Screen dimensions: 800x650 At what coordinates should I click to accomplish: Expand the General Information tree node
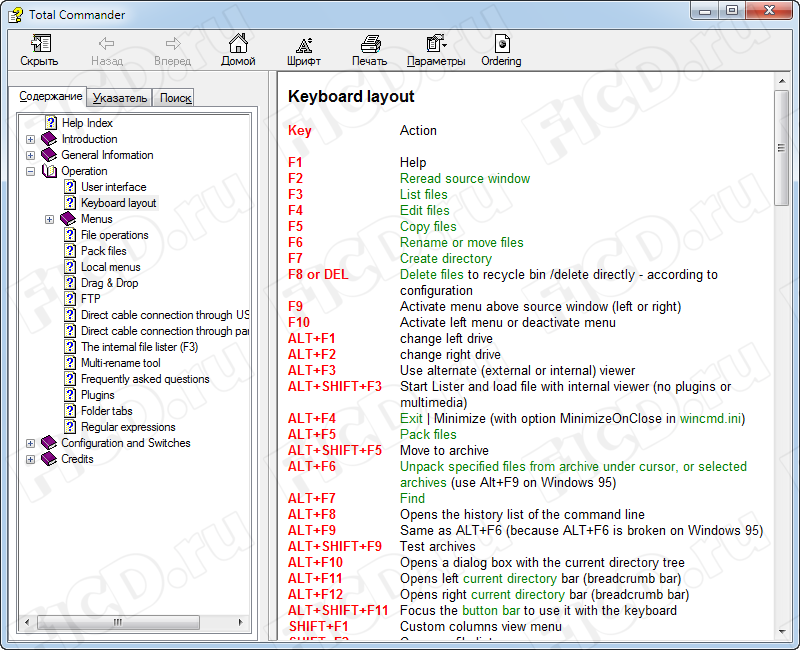[31, 155]
